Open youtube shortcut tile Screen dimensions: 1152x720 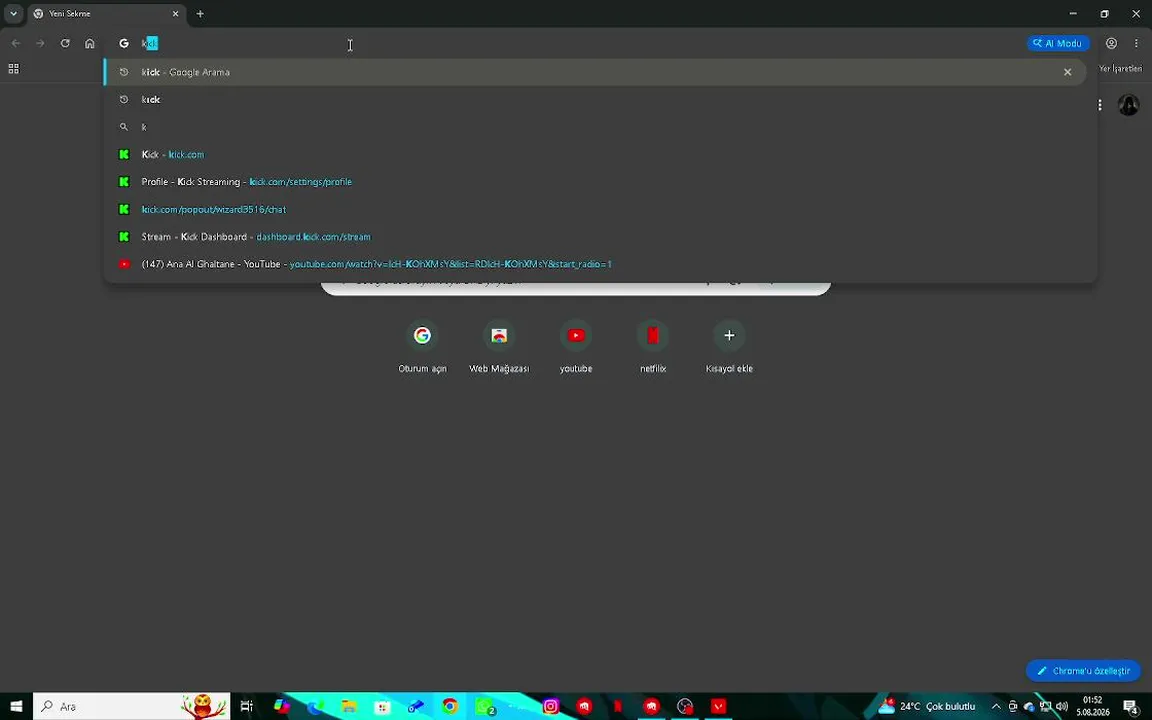click(x=576, y=346)
